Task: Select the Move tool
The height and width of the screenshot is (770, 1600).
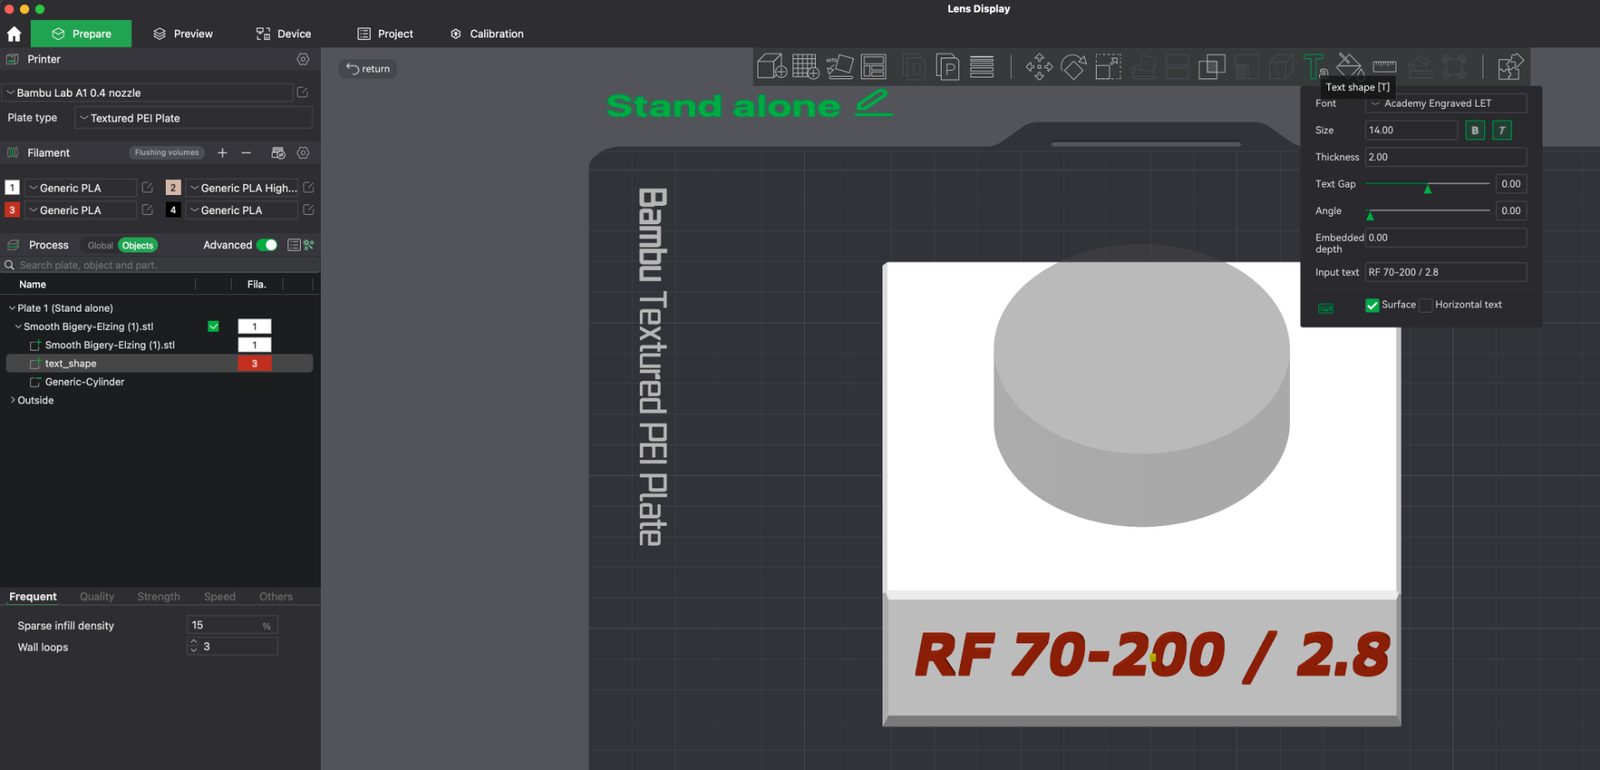Action: point(1039,67)
